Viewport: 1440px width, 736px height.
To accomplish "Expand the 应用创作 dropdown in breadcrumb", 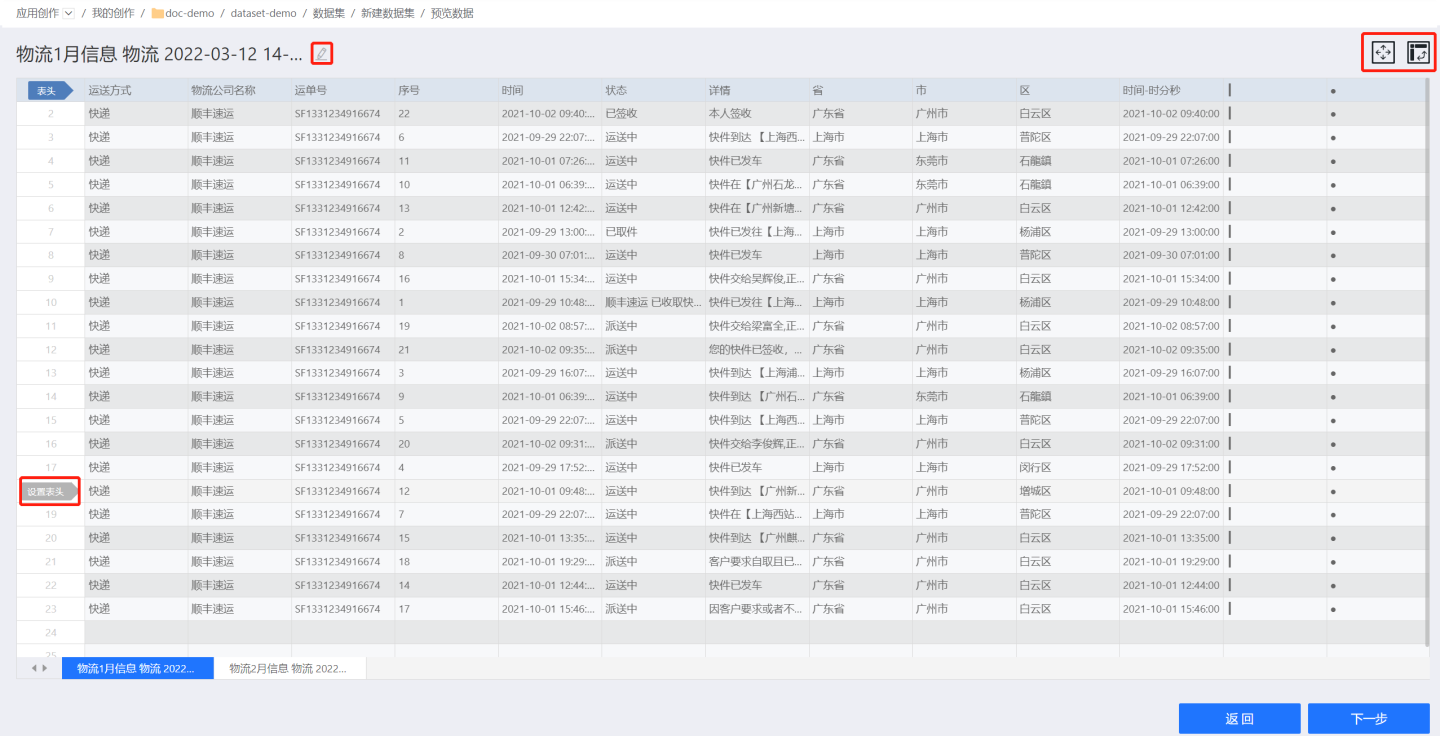I will 68,14.
